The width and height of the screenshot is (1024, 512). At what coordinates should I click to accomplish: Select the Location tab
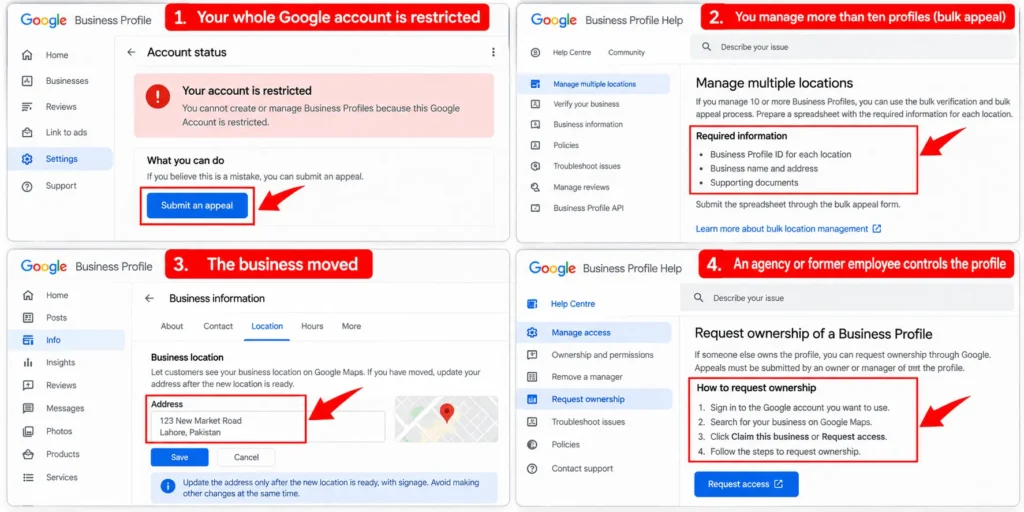pos(267,326)
